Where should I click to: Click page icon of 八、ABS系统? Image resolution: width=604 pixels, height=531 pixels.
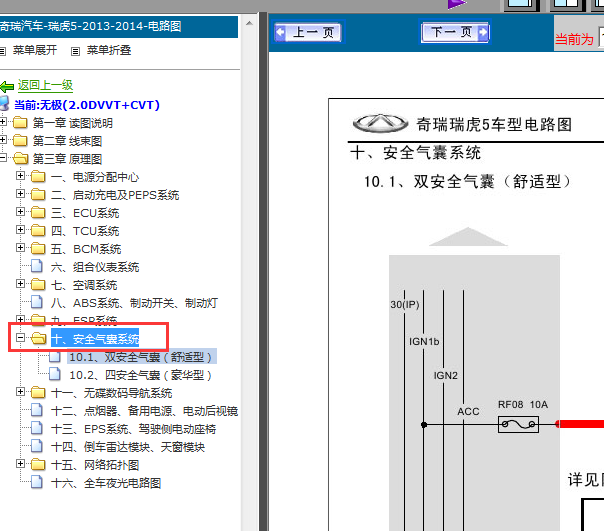tap(37, 302)
